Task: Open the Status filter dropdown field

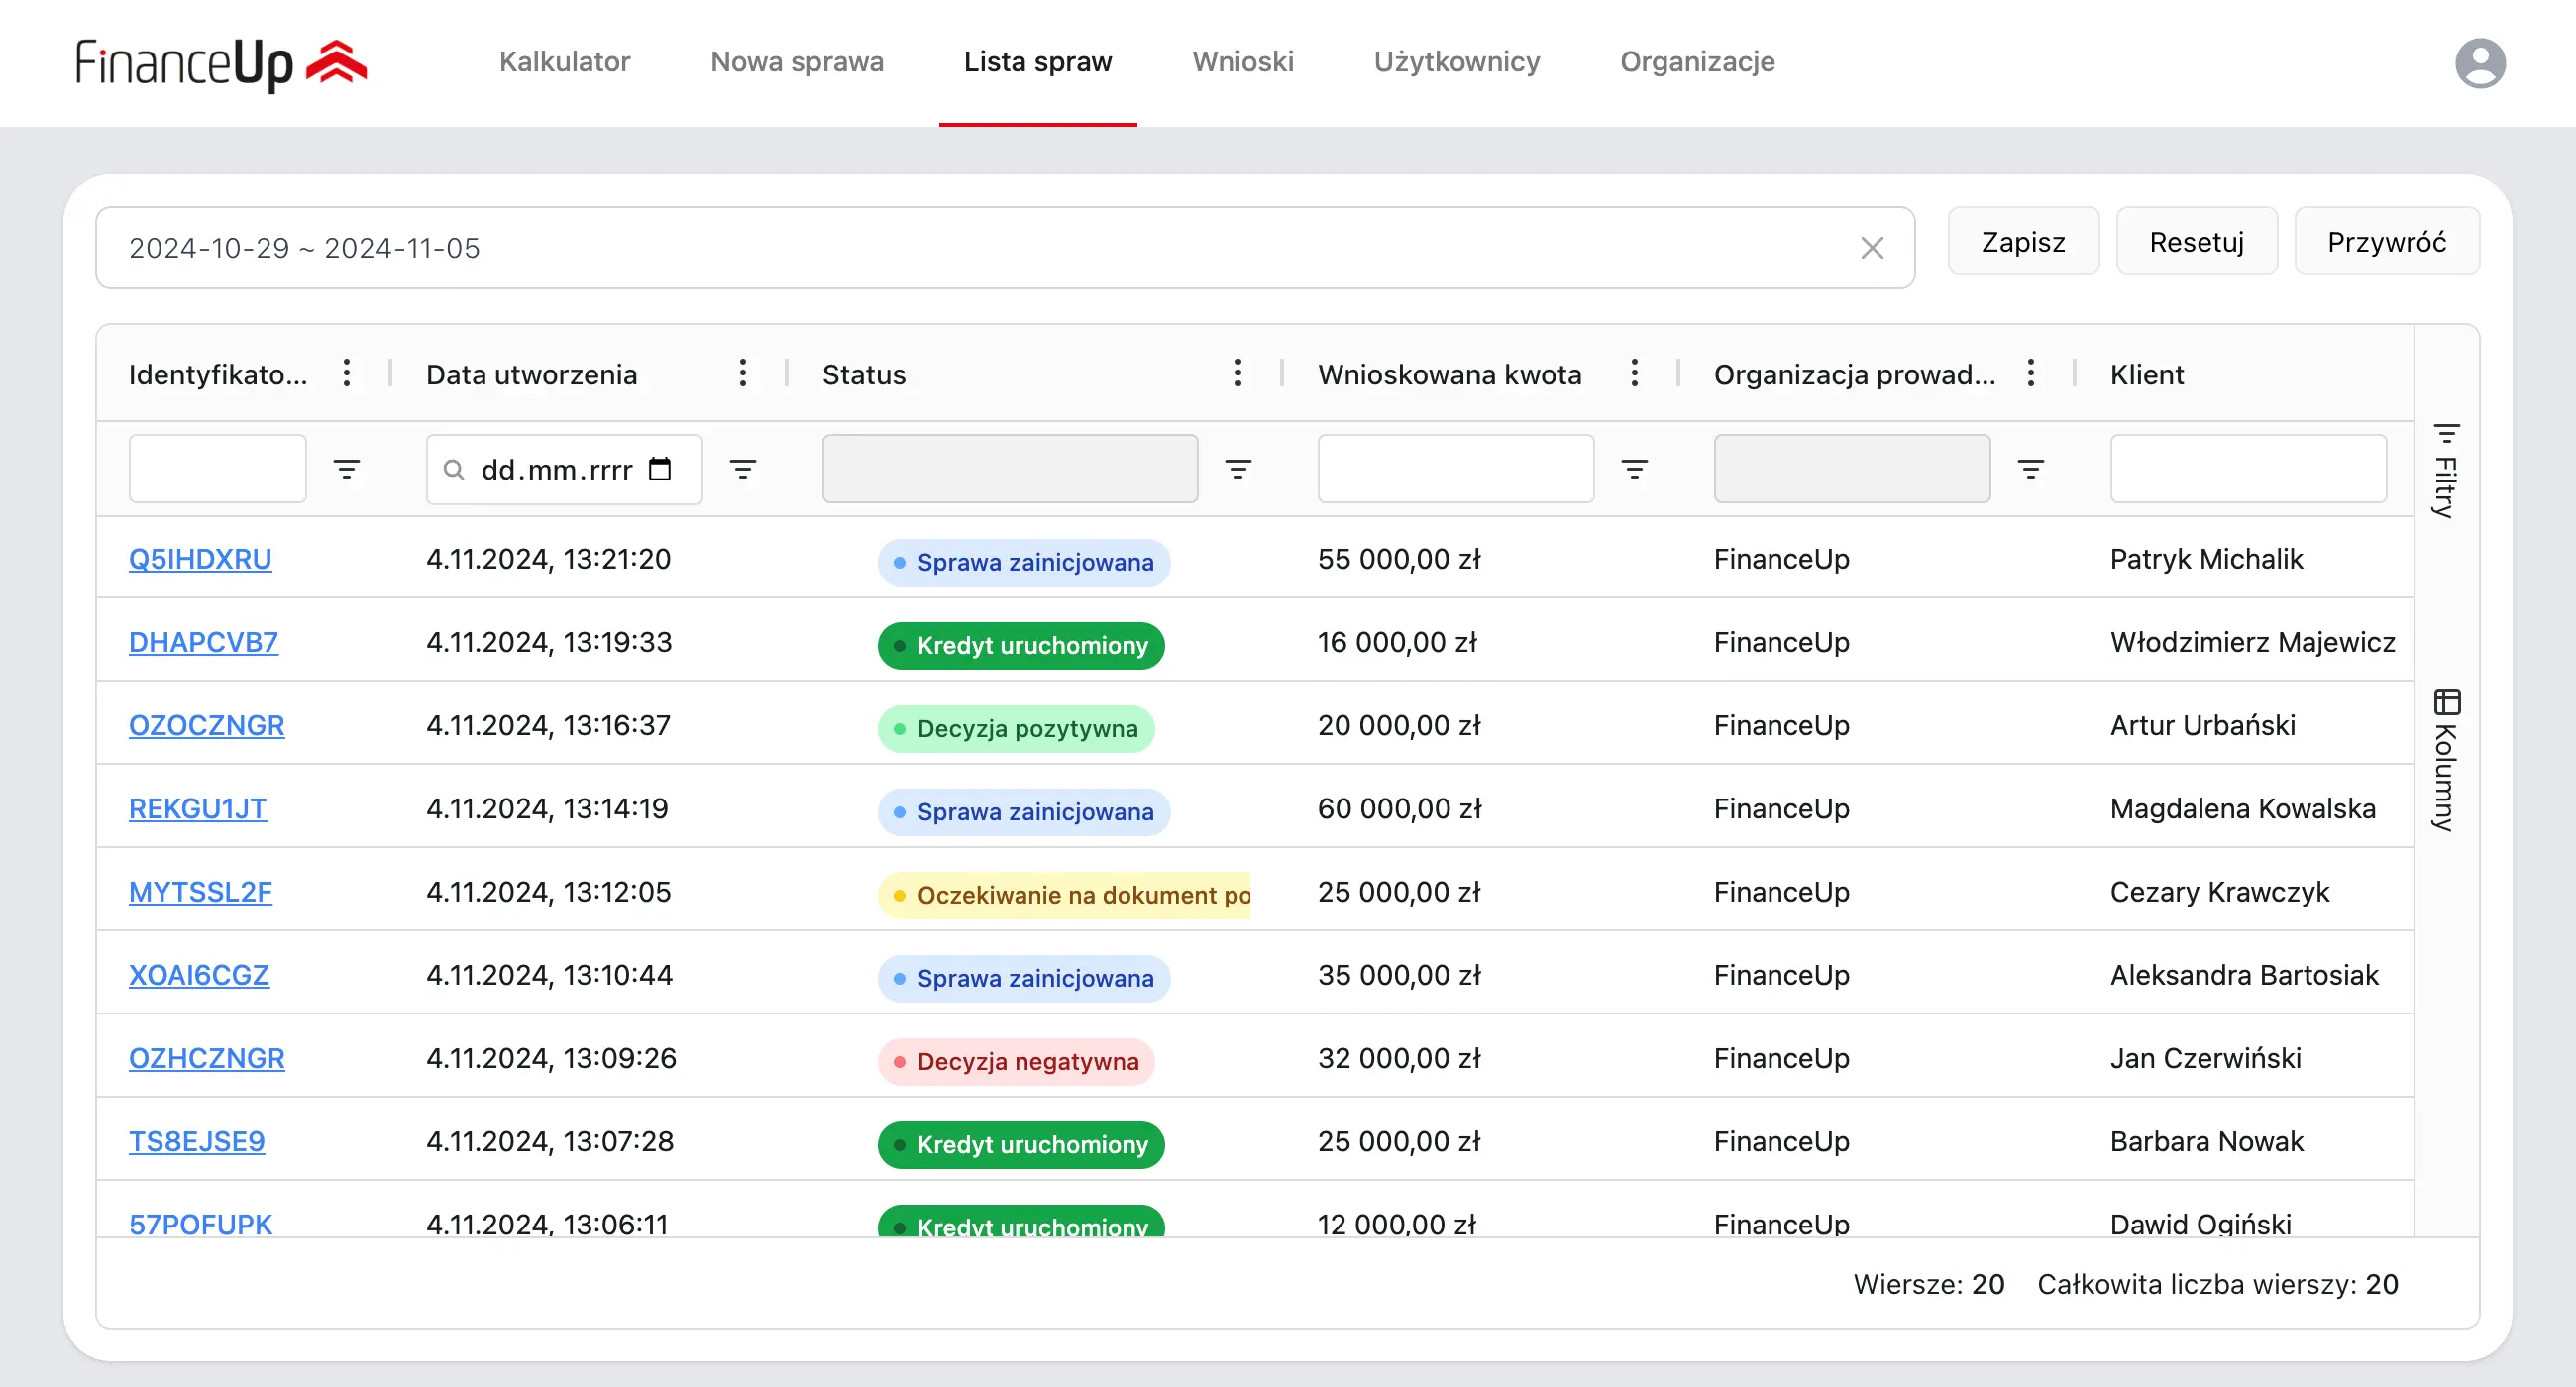Action: click(x=1010, y=468)
